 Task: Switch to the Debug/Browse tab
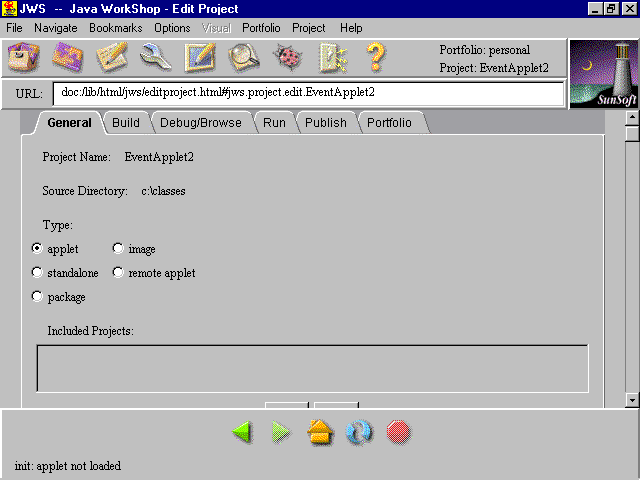(200, 122)
